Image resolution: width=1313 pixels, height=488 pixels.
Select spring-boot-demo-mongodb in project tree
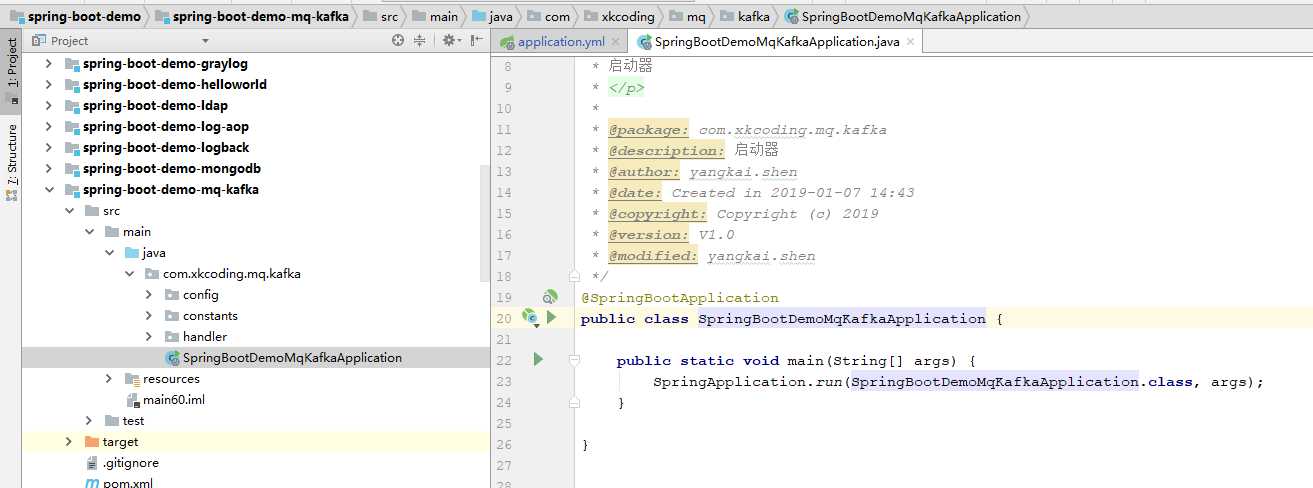tap(256, 169)
